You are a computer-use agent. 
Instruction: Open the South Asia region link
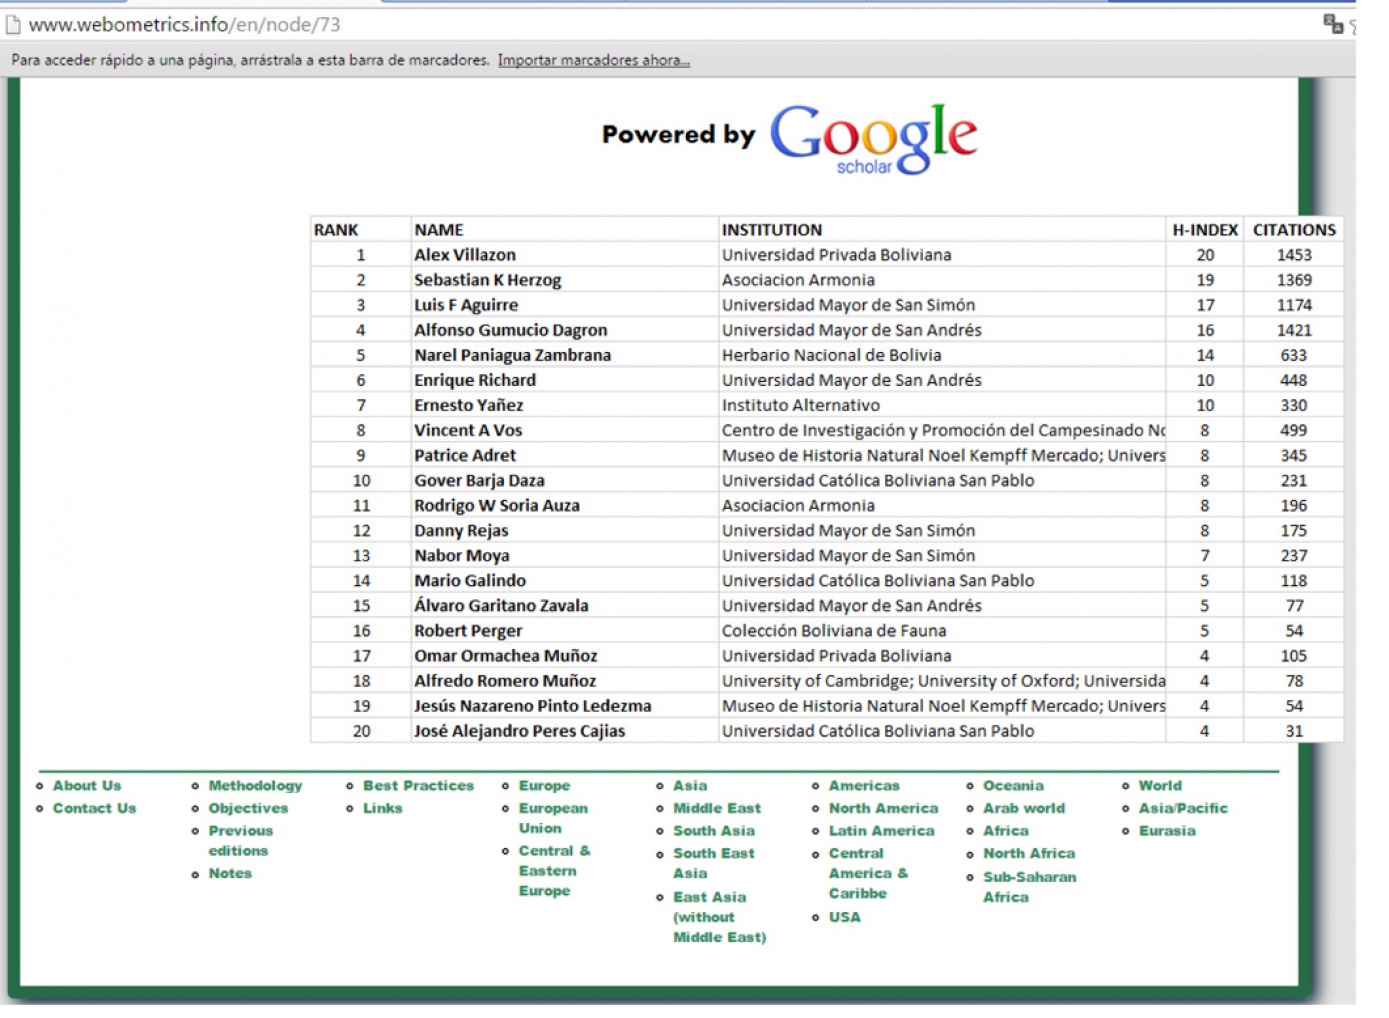coord(714,831)
